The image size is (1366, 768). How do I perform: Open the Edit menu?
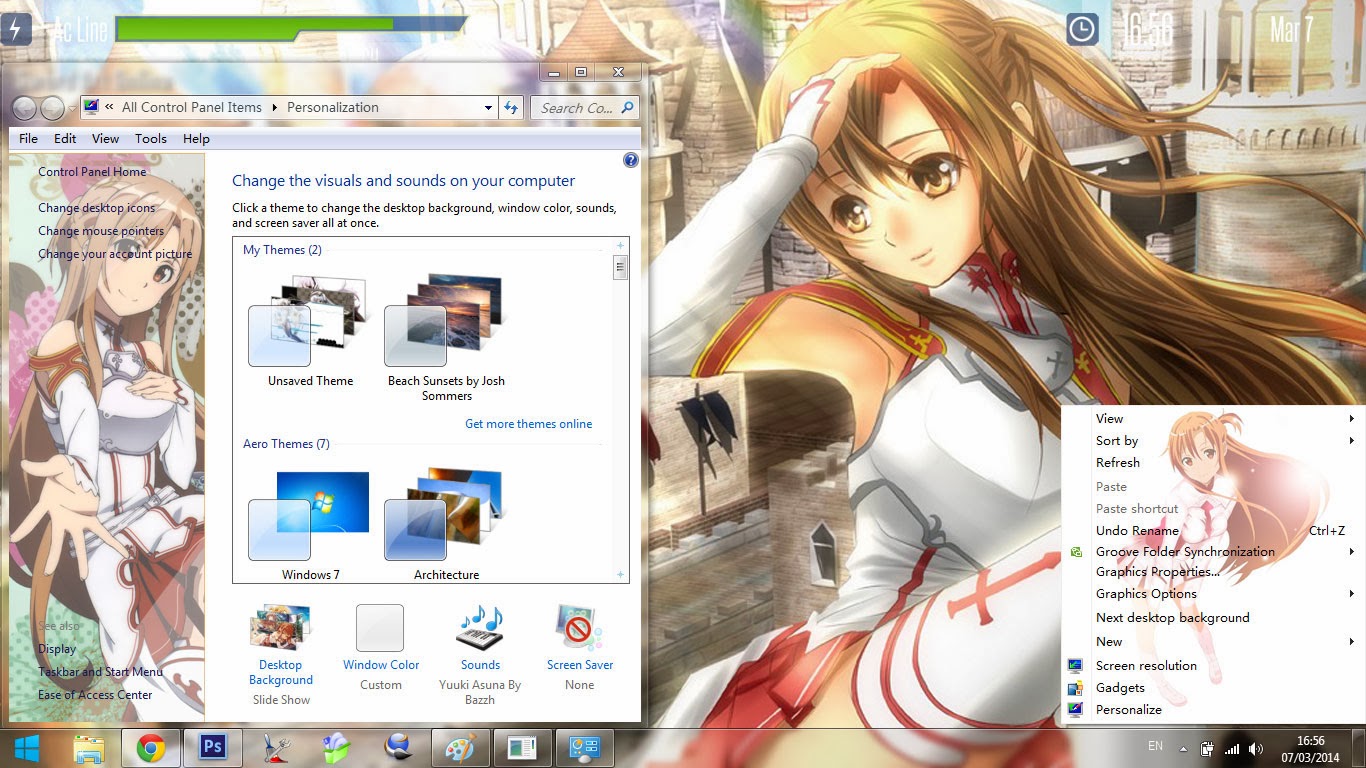tap(65, 139)
